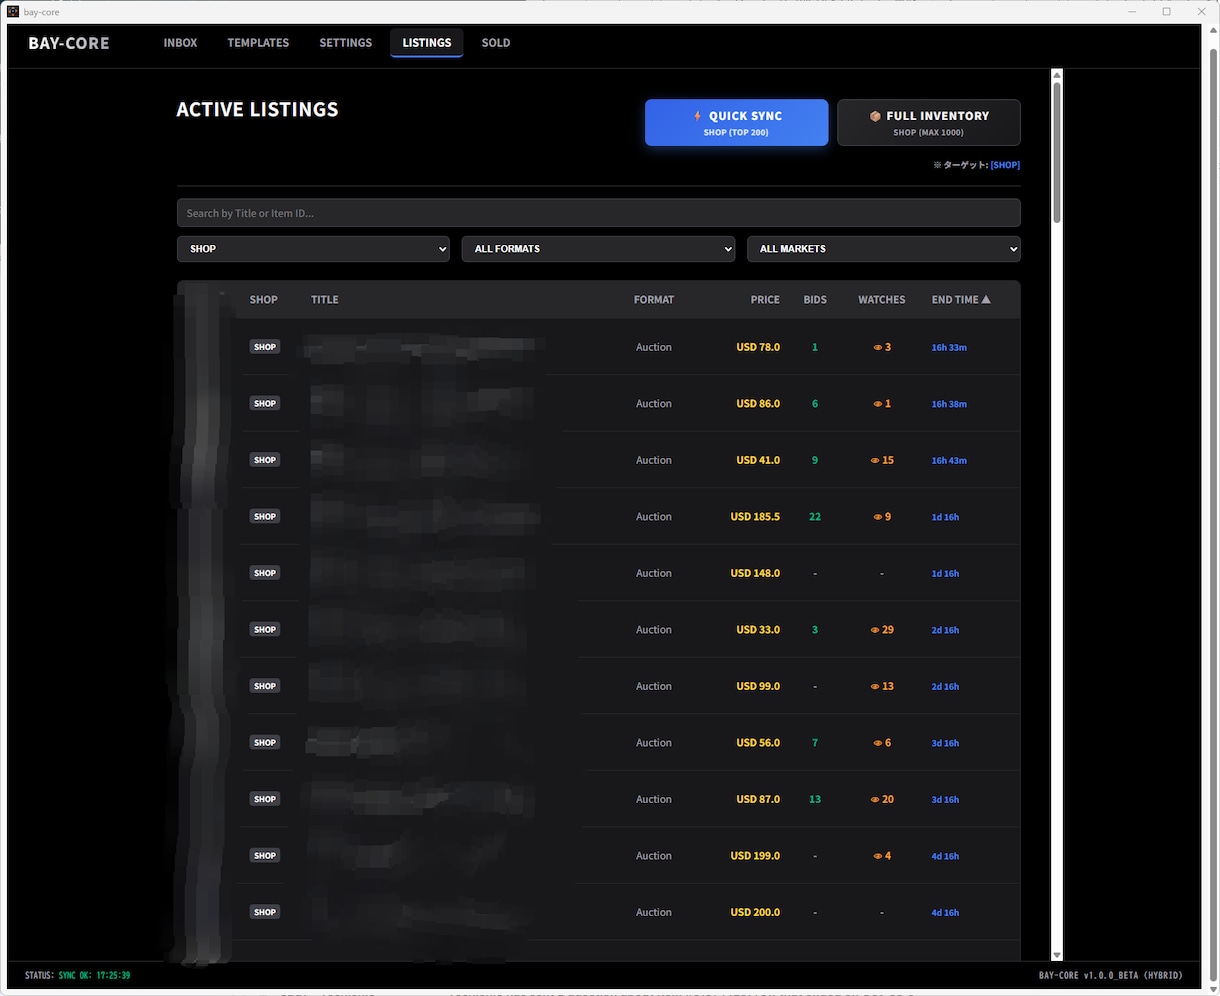The height and width of the screenshot is (996, 1220).
Task: Click the scrollbar down arrow
Action: 1057,955
